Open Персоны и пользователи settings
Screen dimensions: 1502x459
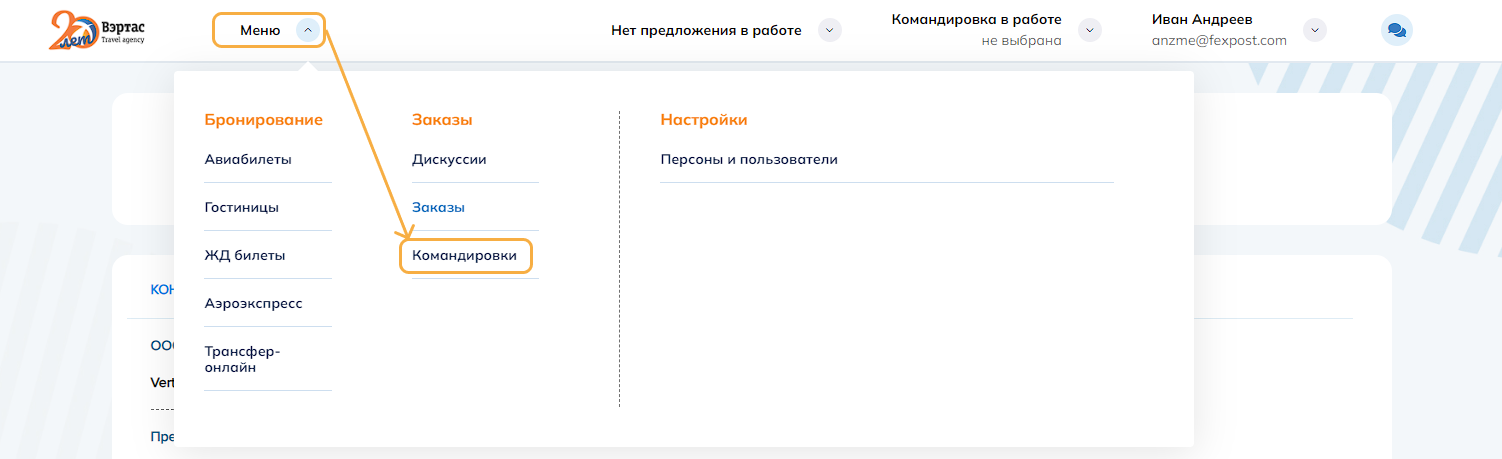click(x=749, y=159)
